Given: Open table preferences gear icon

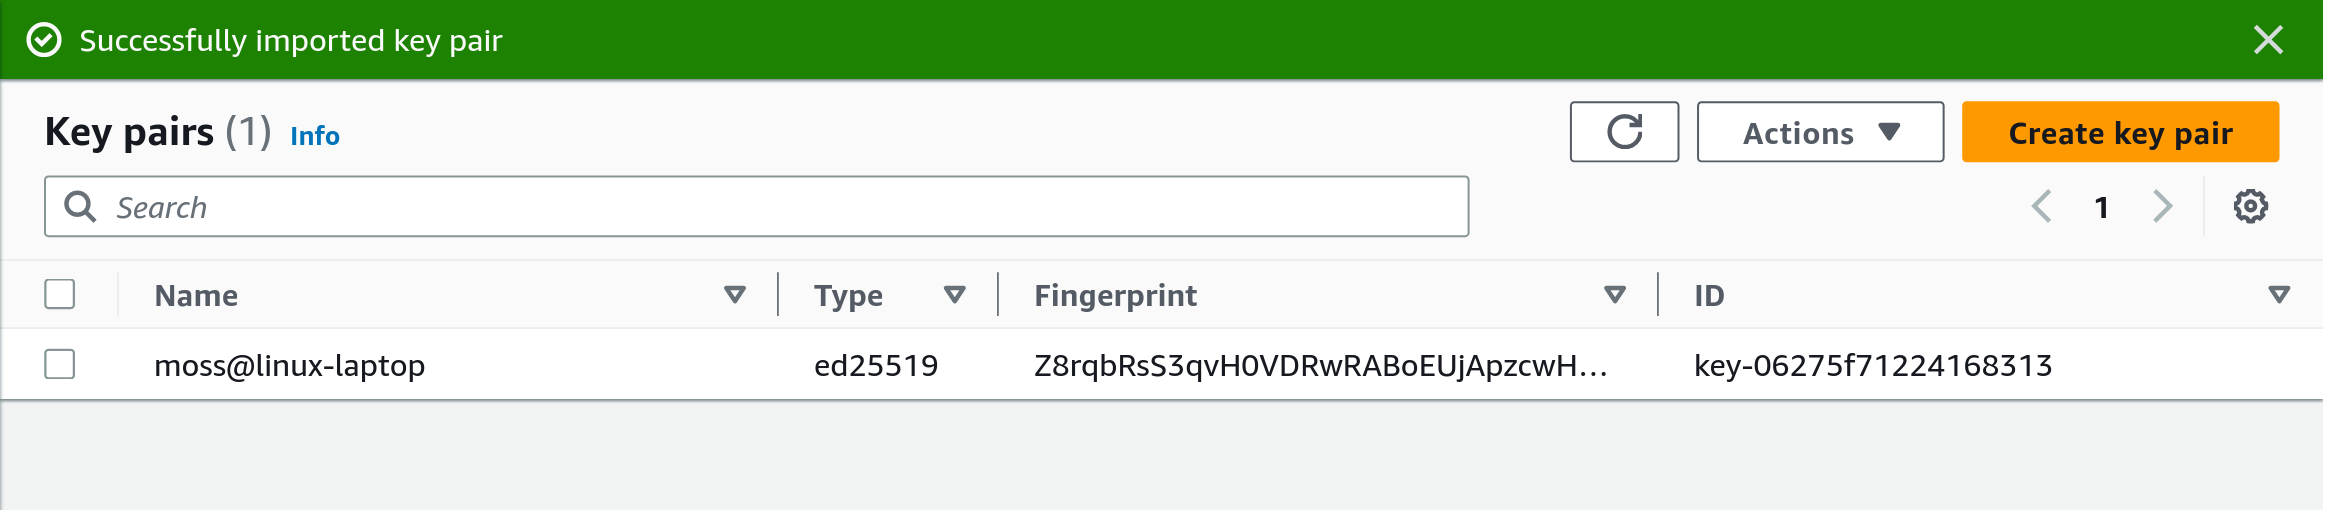Looking at the screenshot, I should pos(2250,207).
